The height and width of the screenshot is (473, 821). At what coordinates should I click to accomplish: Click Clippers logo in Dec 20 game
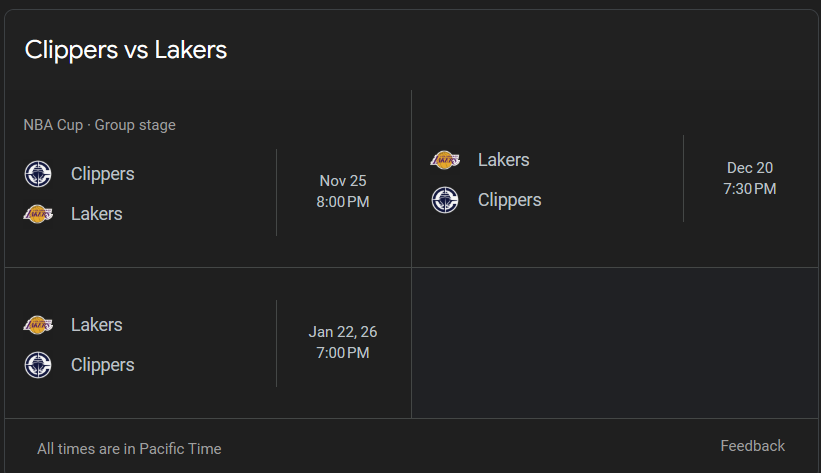(445, 200)
